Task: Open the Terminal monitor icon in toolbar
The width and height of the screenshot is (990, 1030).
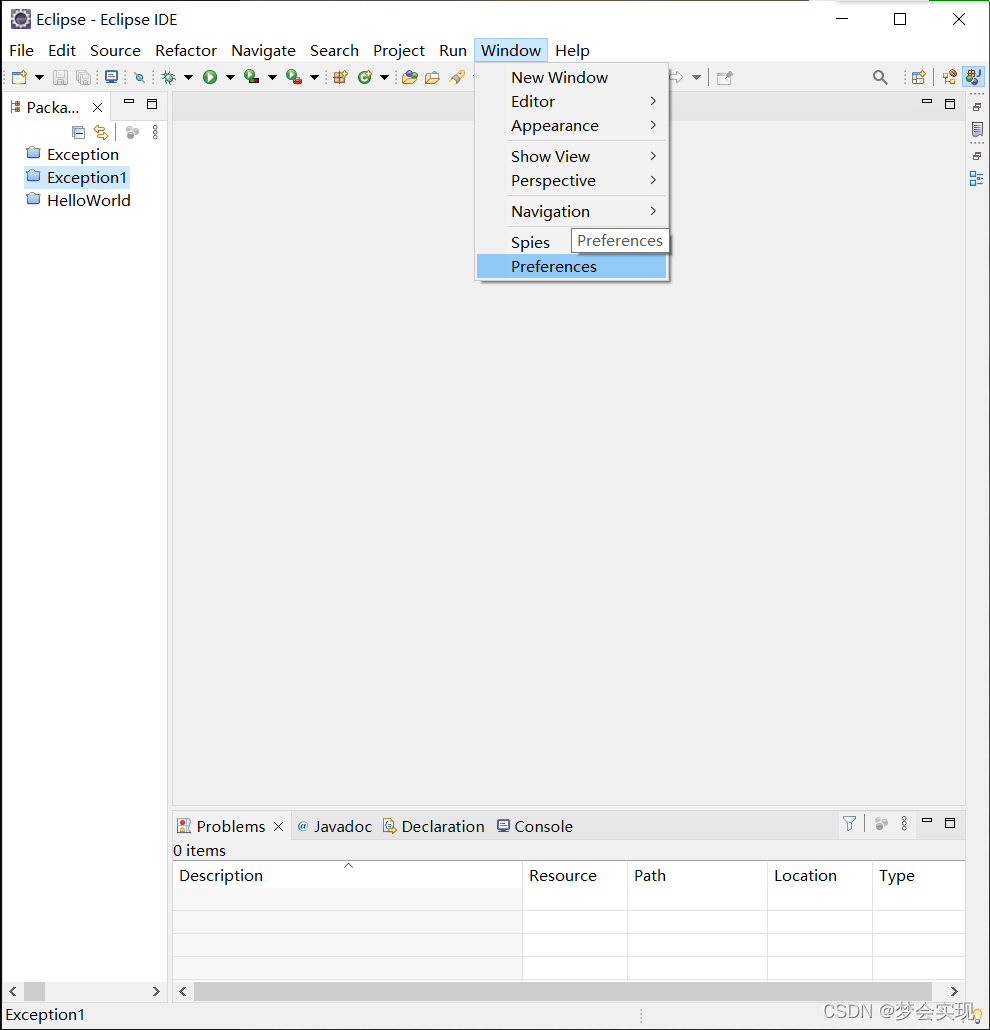Action: point(112,78)
